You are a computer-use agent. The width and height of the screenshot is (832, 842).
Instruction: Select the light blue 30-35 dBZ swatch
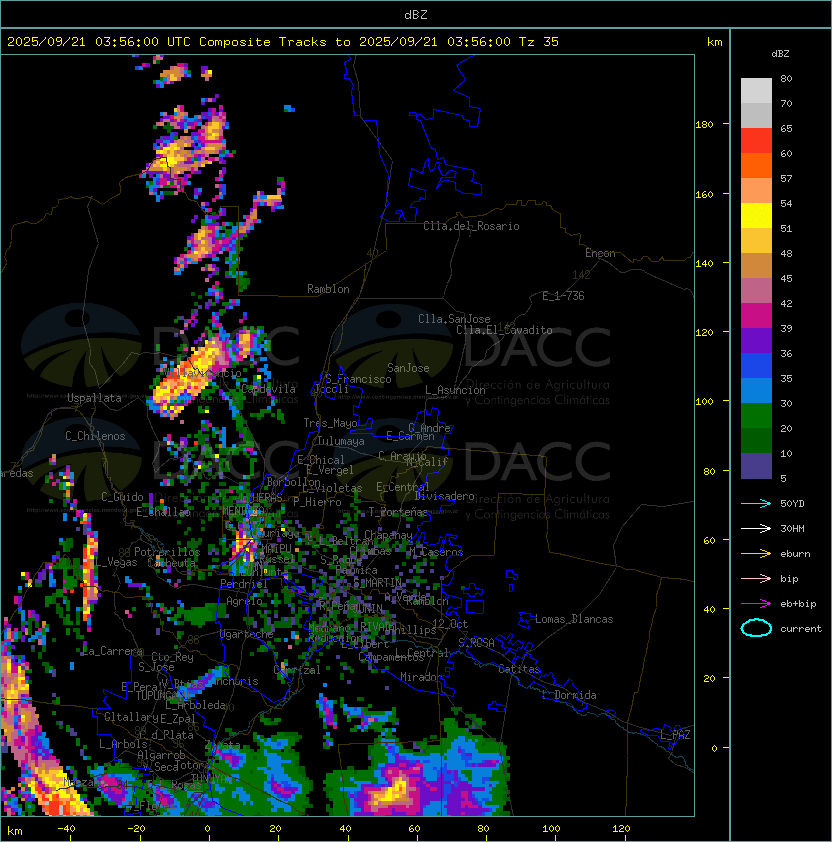point(756,391)
